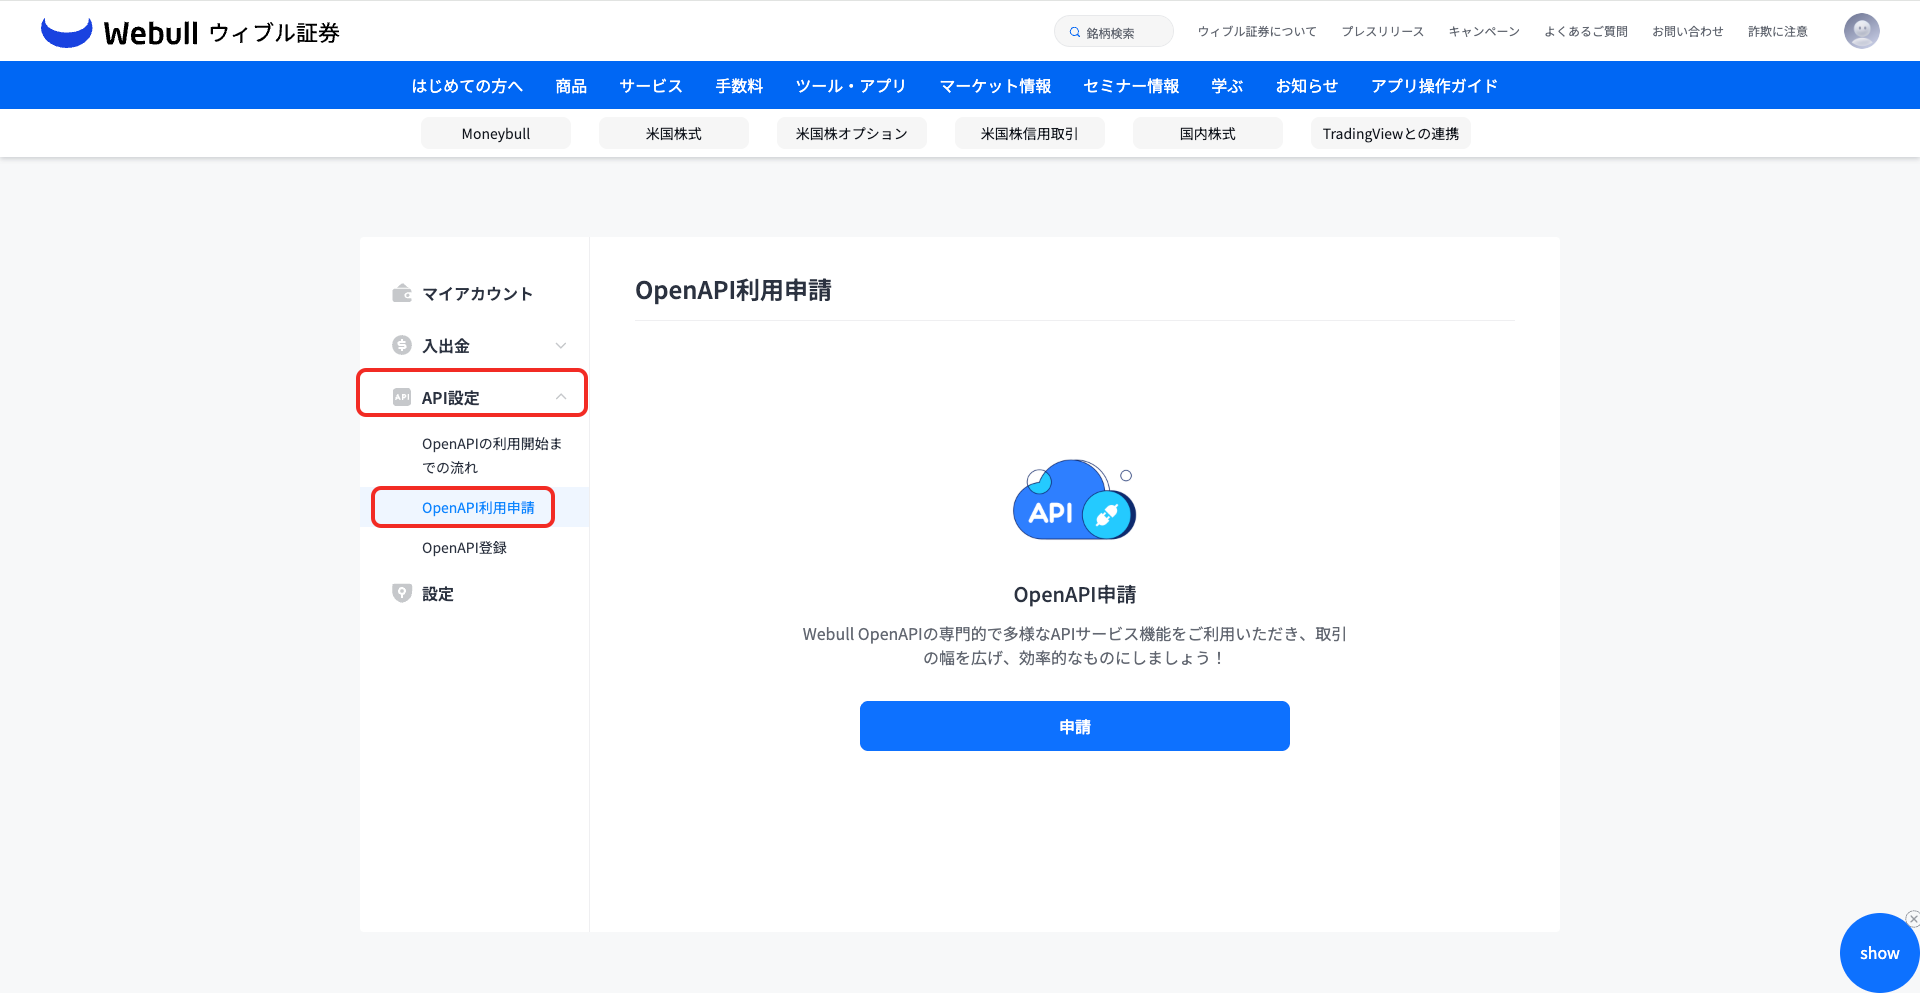Click the My Account wallet icon
Viewport: 1920px width, 993px height.
pyautogui.click(x=402, y=293)
